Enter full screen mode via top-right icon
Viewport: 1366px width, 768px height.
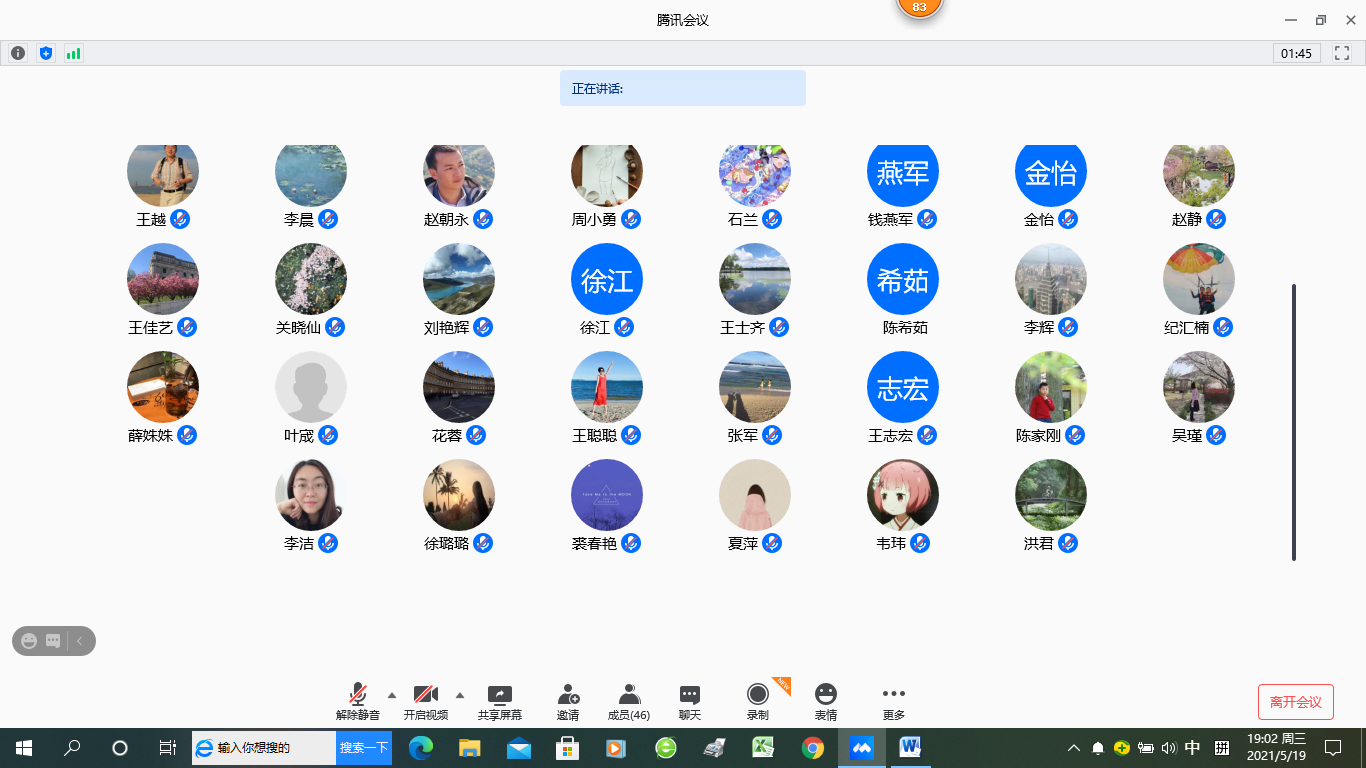coord(1342,53)
